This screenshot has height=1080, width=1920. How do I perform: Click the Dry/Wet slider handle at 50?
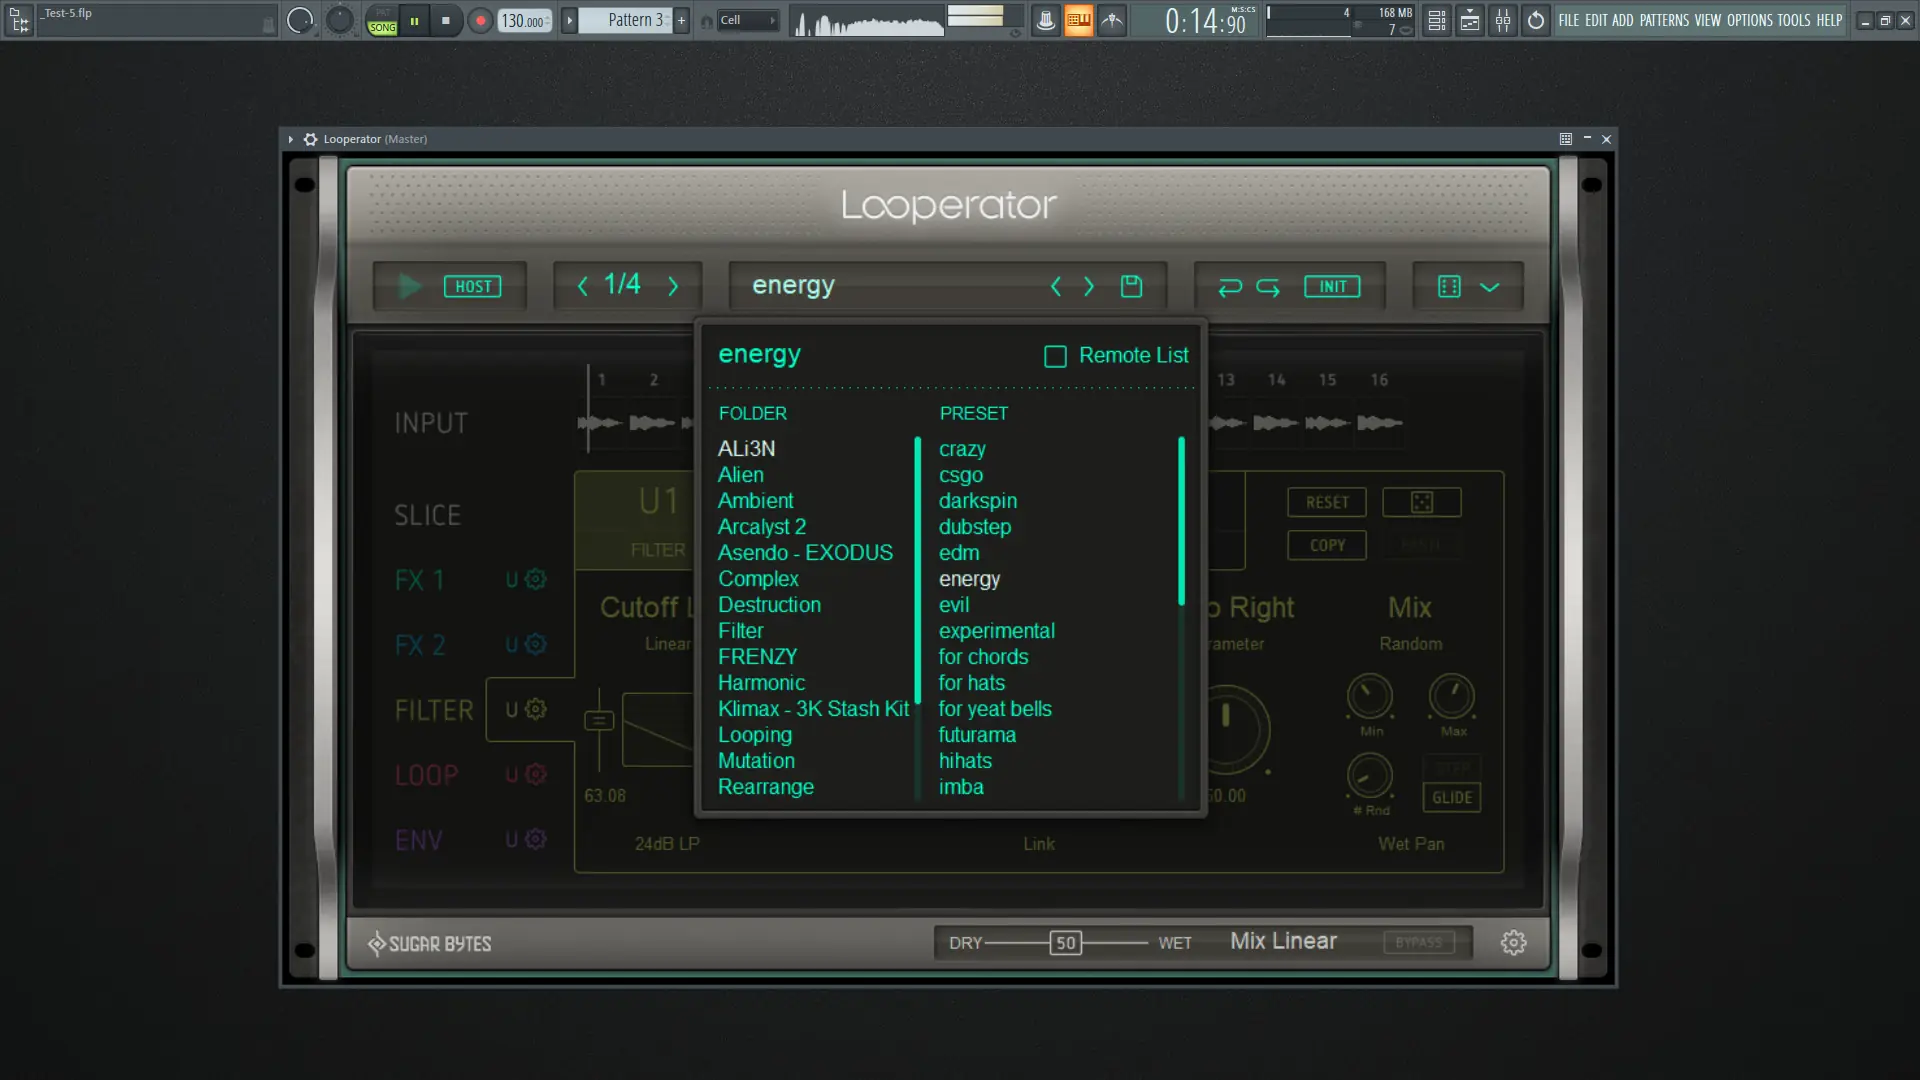(1065, 942)
